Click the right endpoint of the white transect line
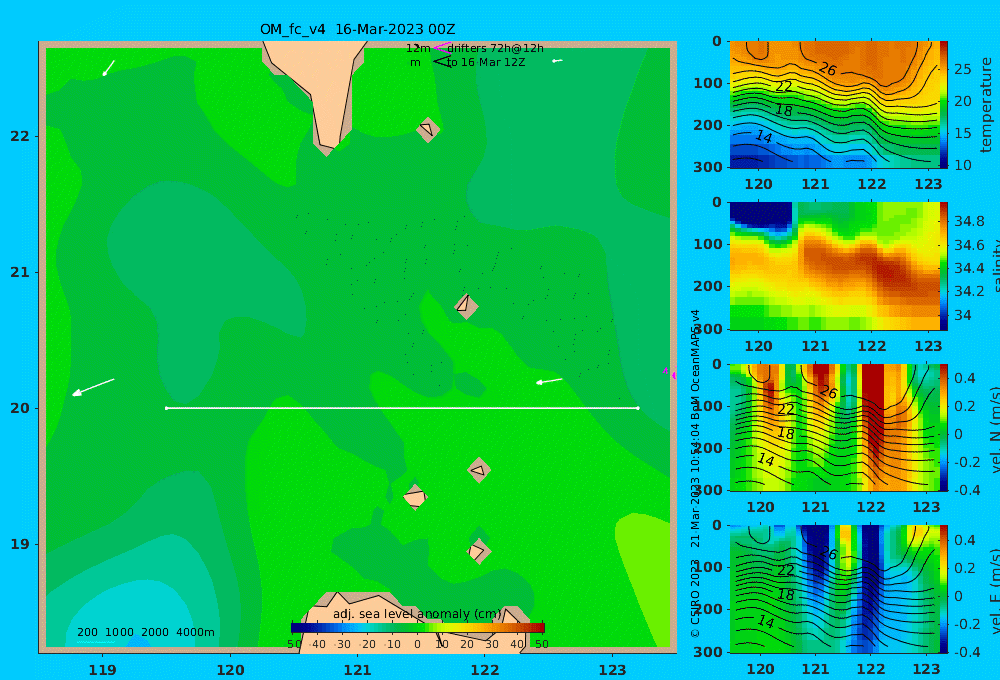Screen dimensions: 1000x680 [638, 408]
